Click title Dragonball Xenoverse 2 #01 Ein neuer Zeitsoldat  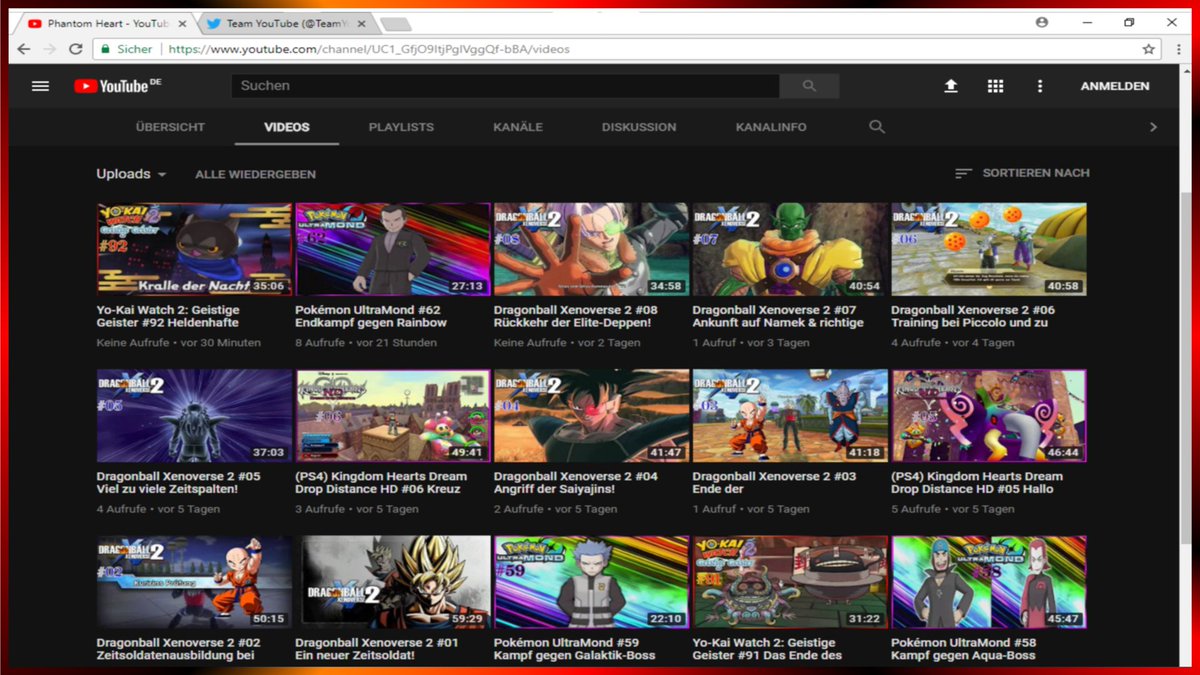coord(377,649)
